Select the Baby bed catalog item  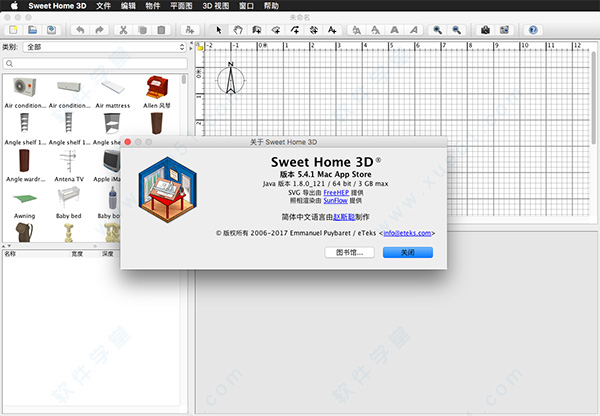click(x=69, y=203)
